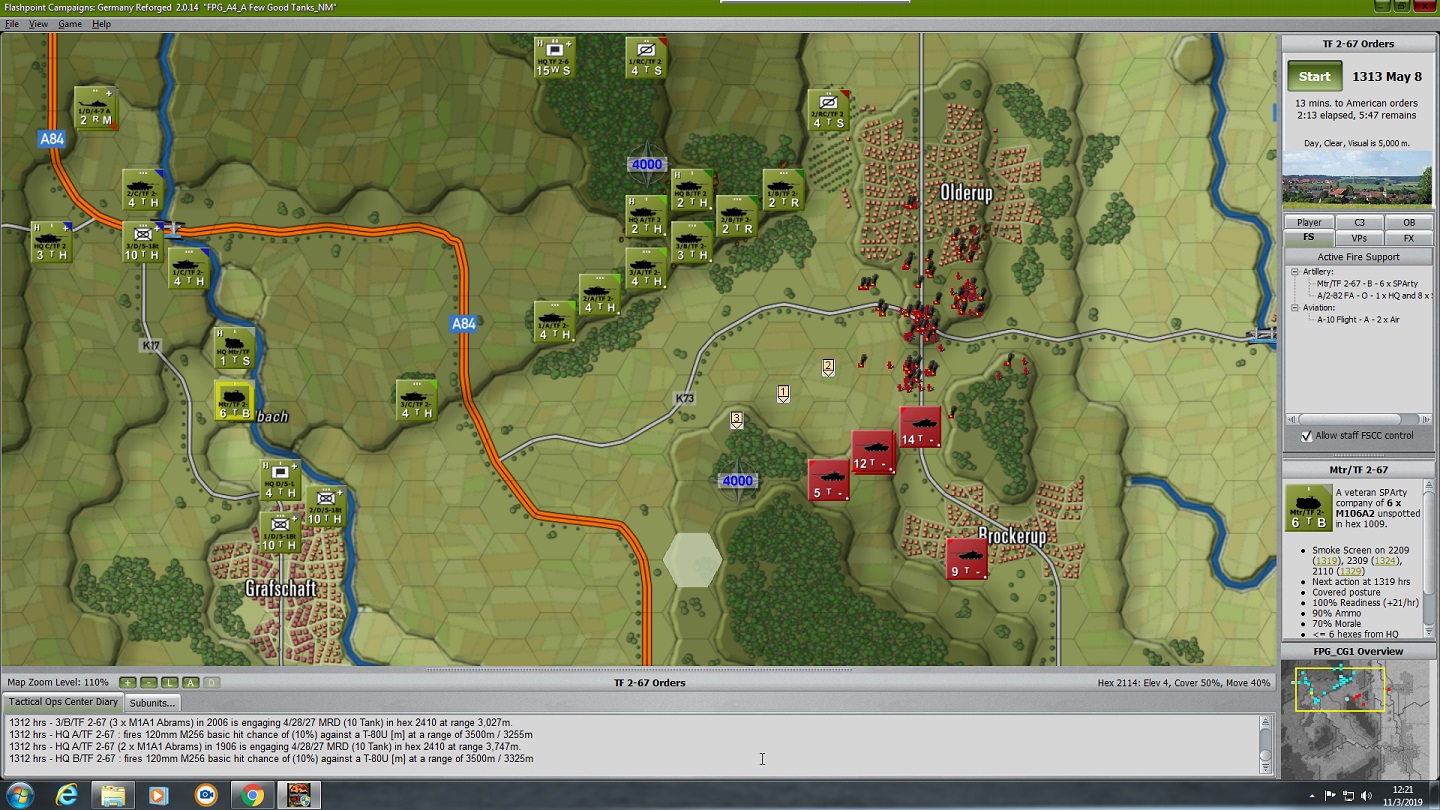Select the 3/A/TF 2 tank unit counter

pos(645,268)
